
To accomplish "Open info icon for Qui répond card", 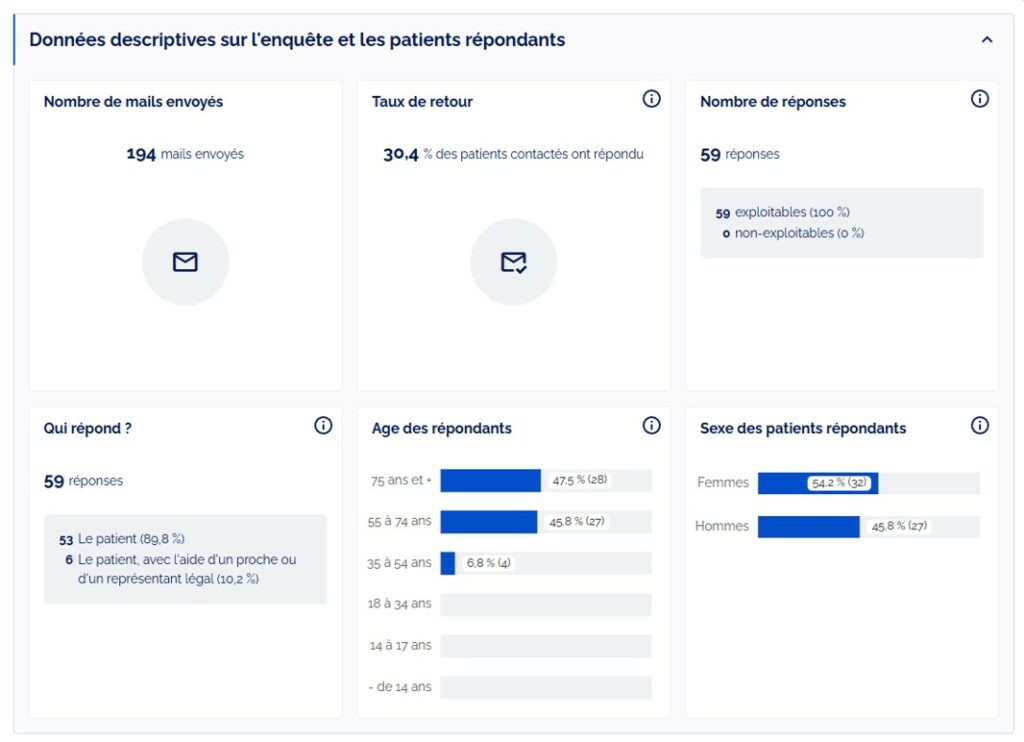I will [x=323, y=426].
